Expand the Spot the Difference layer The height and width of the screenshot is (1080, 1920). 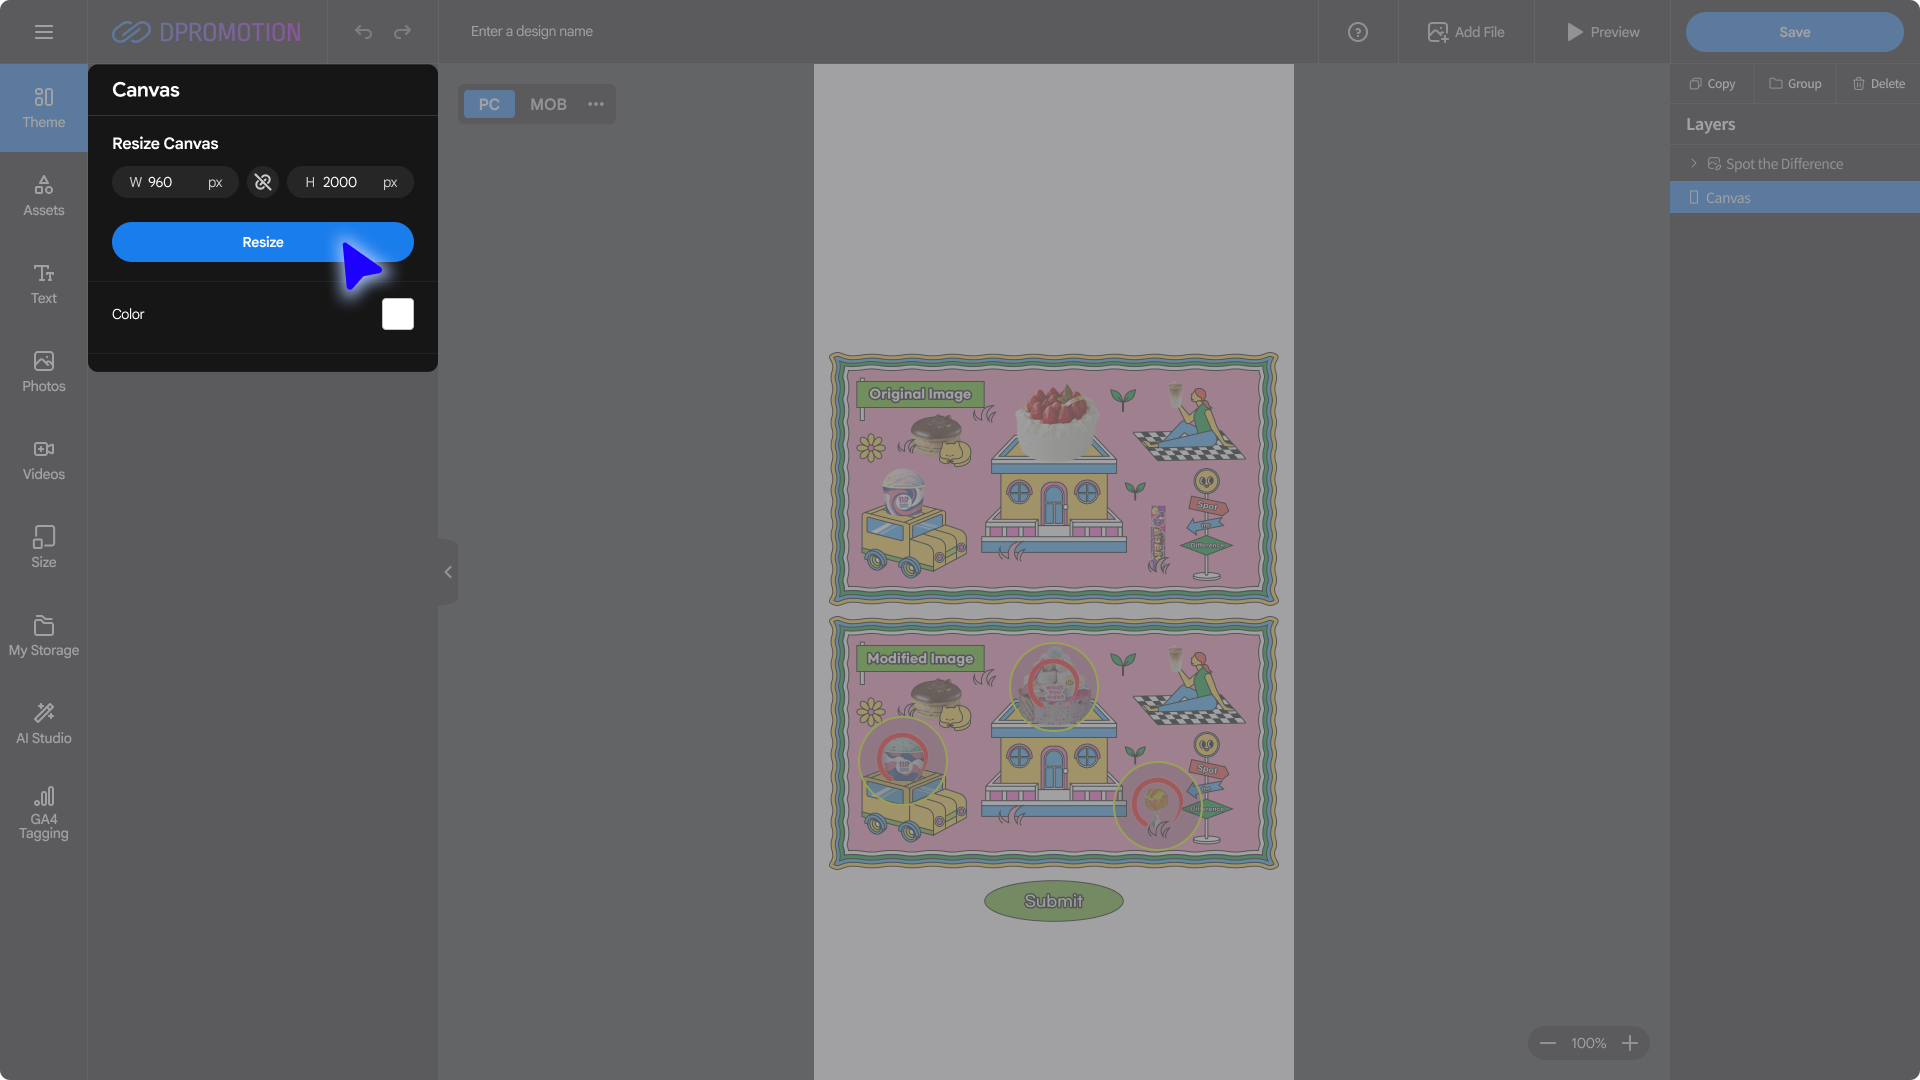(x=1693, y=163)
